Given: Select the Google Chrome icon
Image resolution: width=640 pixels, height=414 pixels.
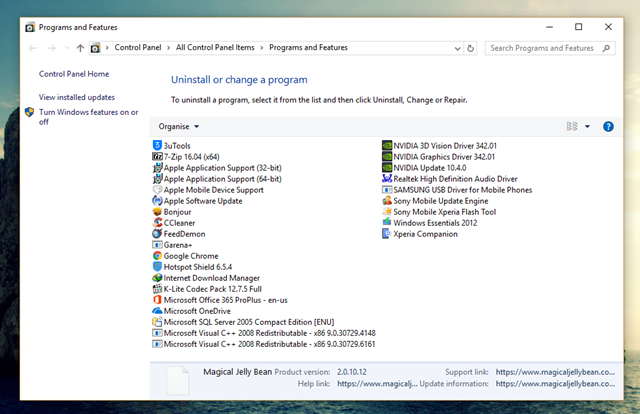Looking at the screenshot, I should click(x=157, y=256).
